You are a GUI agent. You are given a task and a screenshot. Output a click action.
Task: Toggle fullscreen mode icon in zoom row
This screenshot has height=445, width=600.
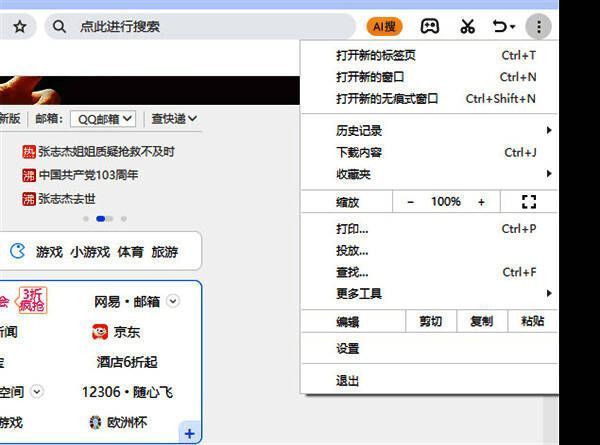pyautogui.click(x=529, y=202)
